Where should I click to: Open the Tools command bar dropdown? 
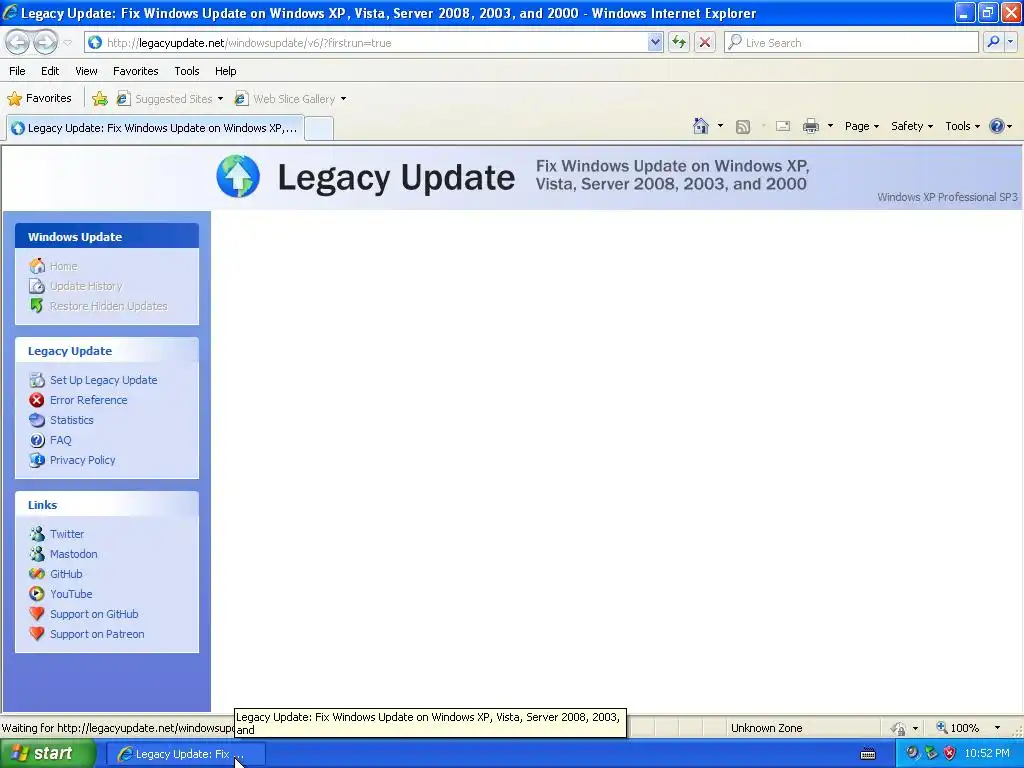pyautogui.click(x=963, y=126)
